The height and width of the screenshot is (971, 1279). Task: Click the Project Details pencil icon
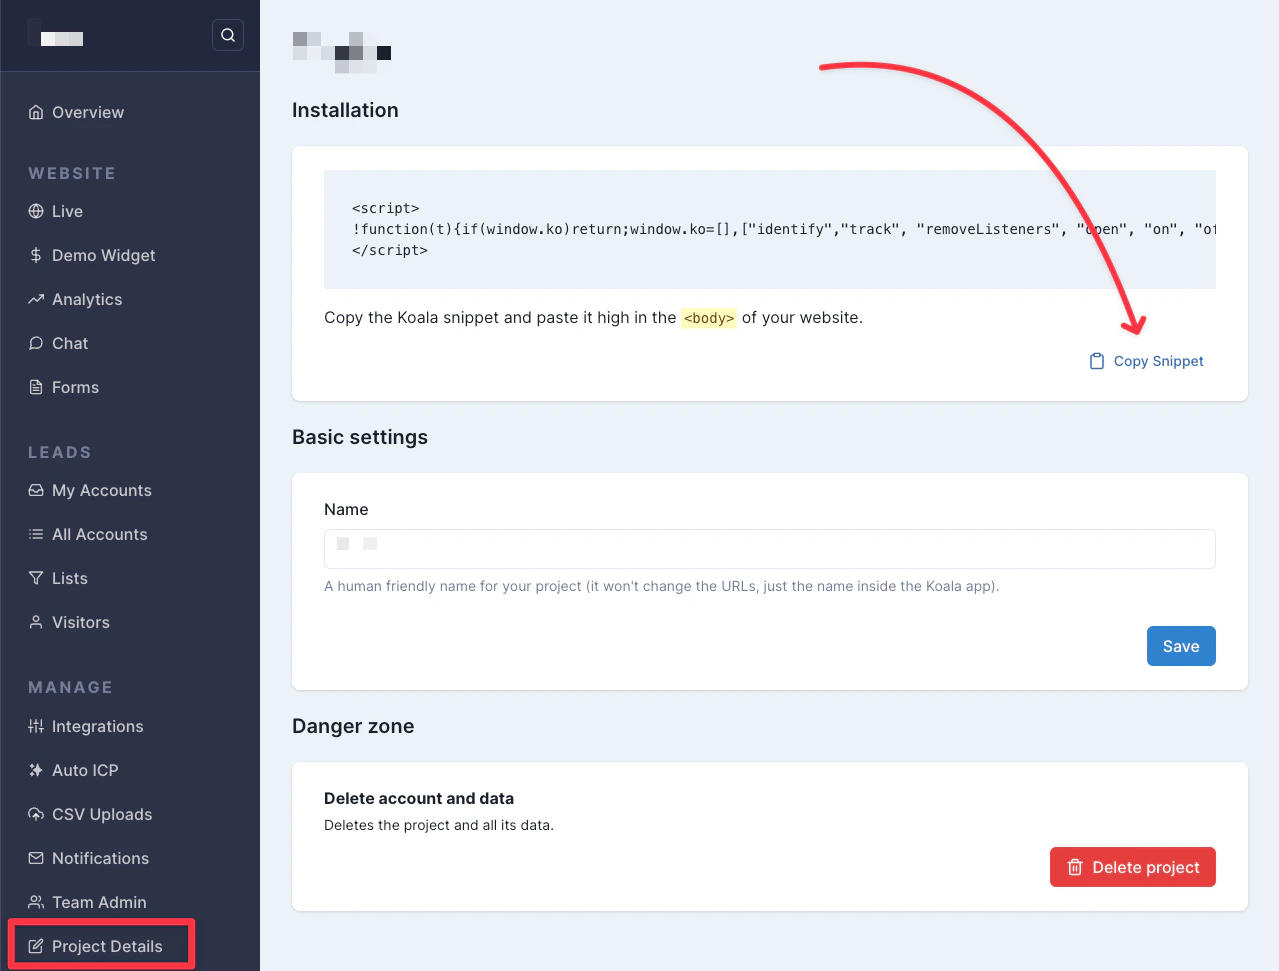(x=36, y=946)
